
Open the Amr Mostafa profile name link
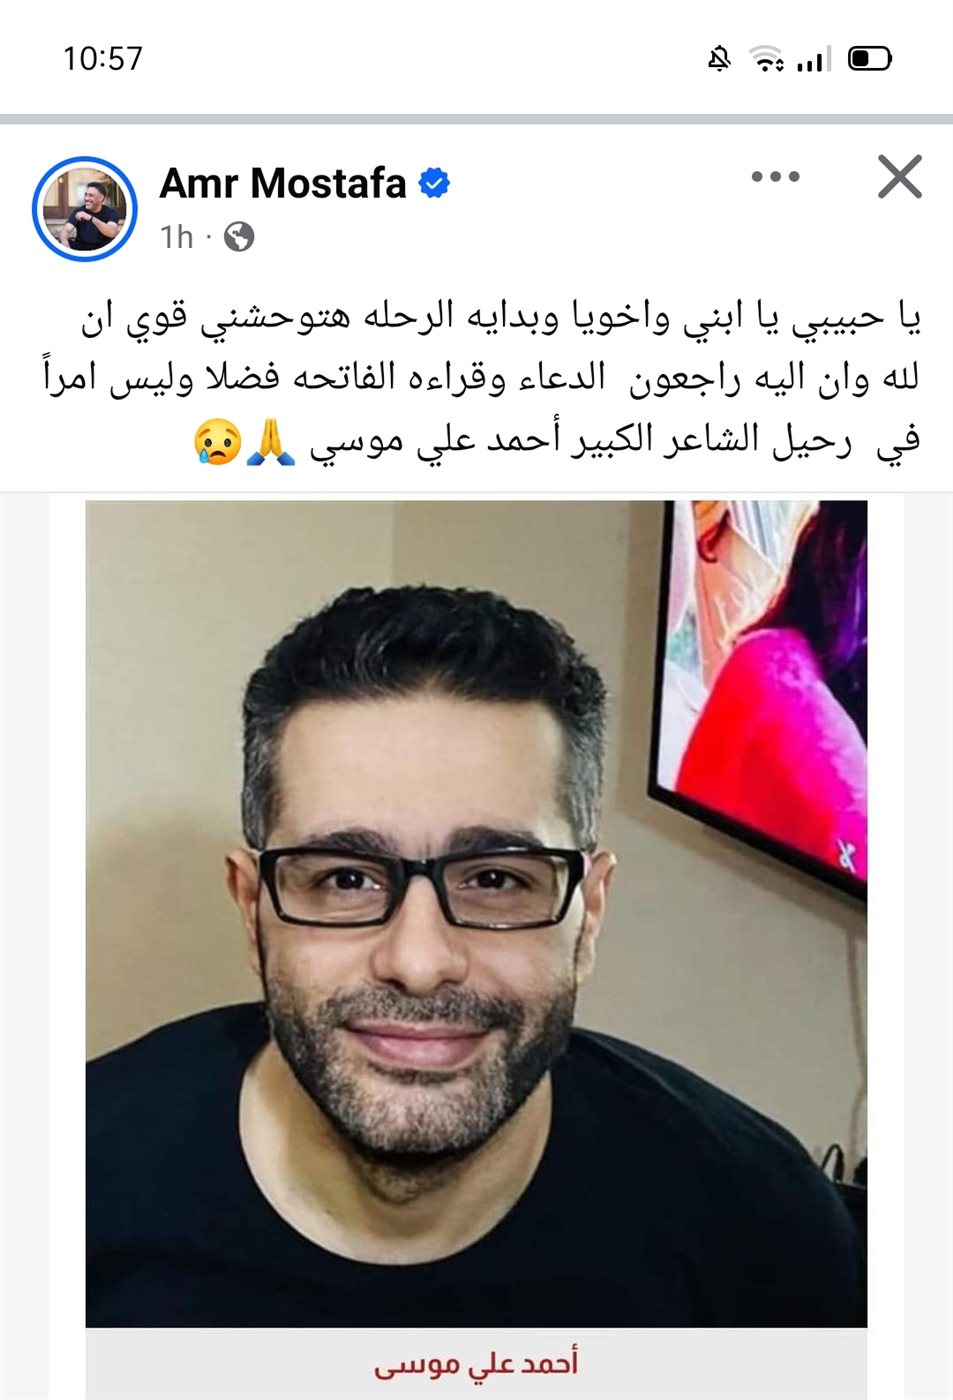coord(283,183)
